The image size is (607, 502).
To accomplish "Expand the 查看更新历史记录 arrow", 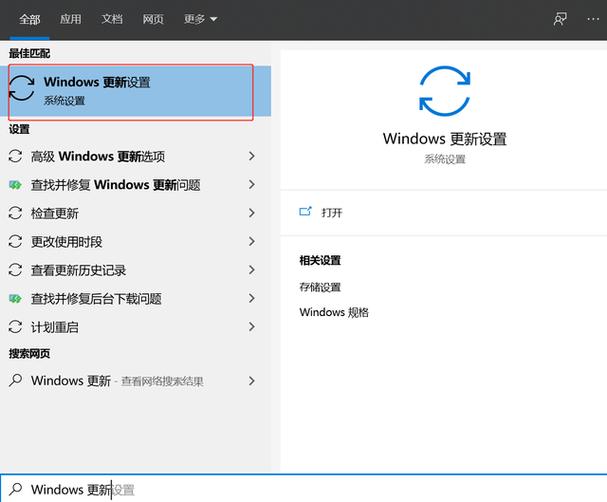I will tap(252, 270).
